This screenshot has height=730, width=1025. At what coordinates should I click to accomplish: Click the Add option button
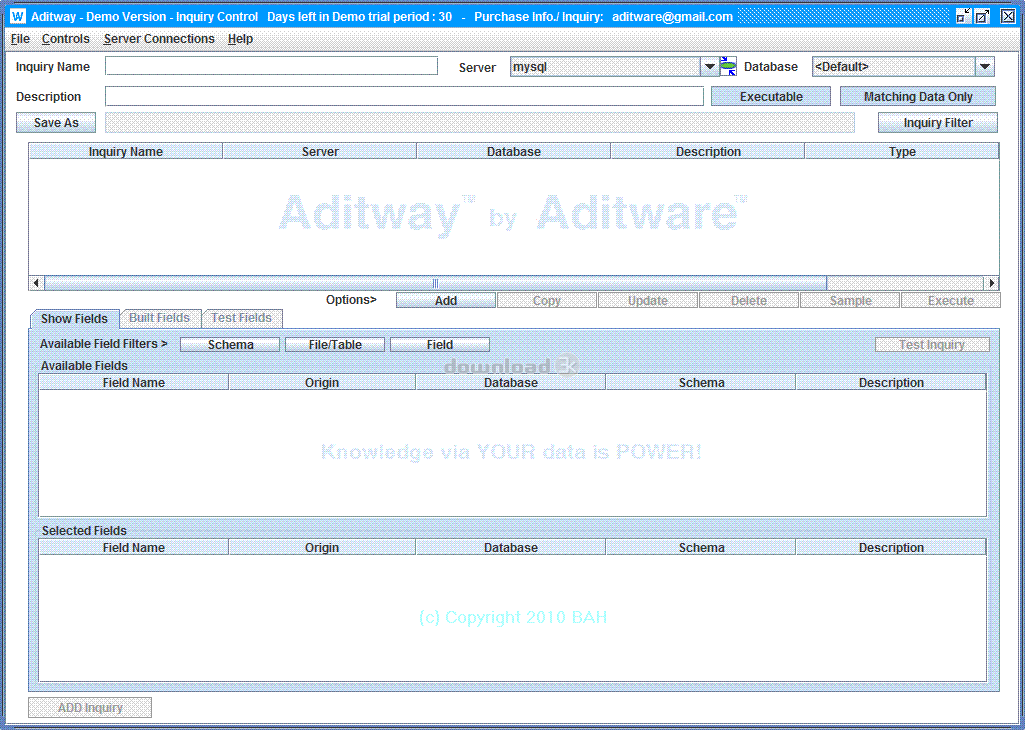[x=446, y=301]
